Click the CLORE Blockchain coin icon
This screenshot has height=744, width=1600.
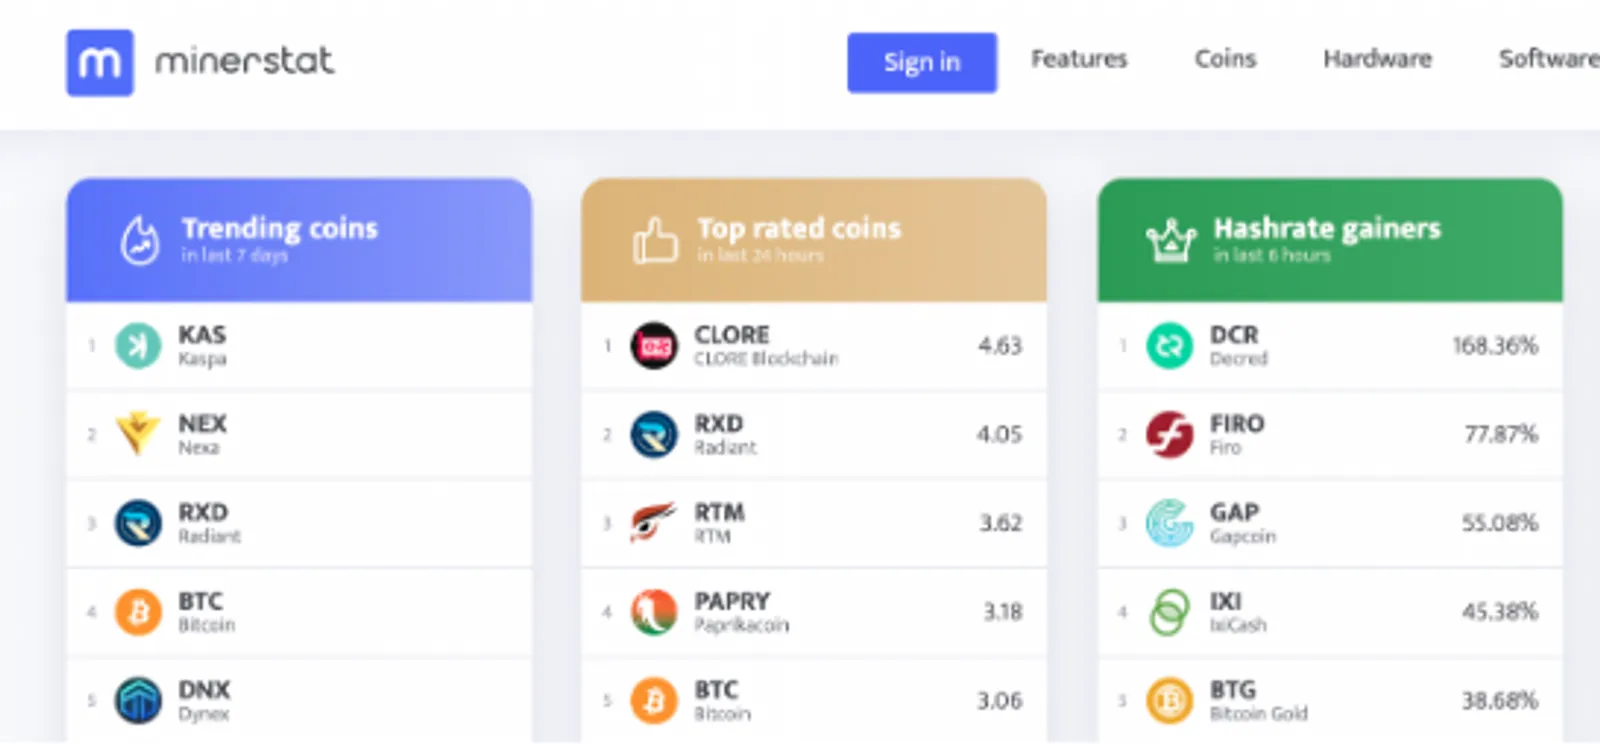(x=654, y=346)
